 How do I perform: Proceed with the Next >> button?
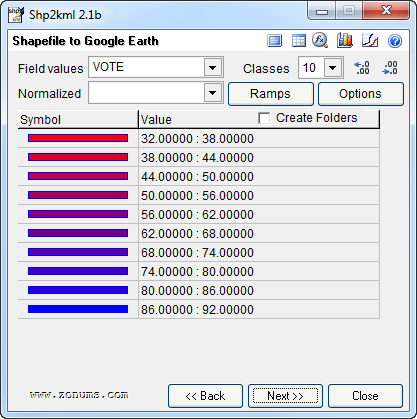tap(285, 396)
